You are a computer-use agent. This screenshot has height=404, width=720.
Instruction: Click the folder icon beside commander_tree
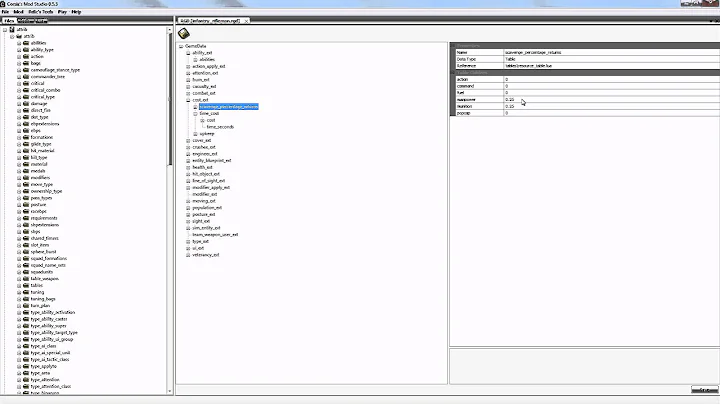tap(26, 77)
